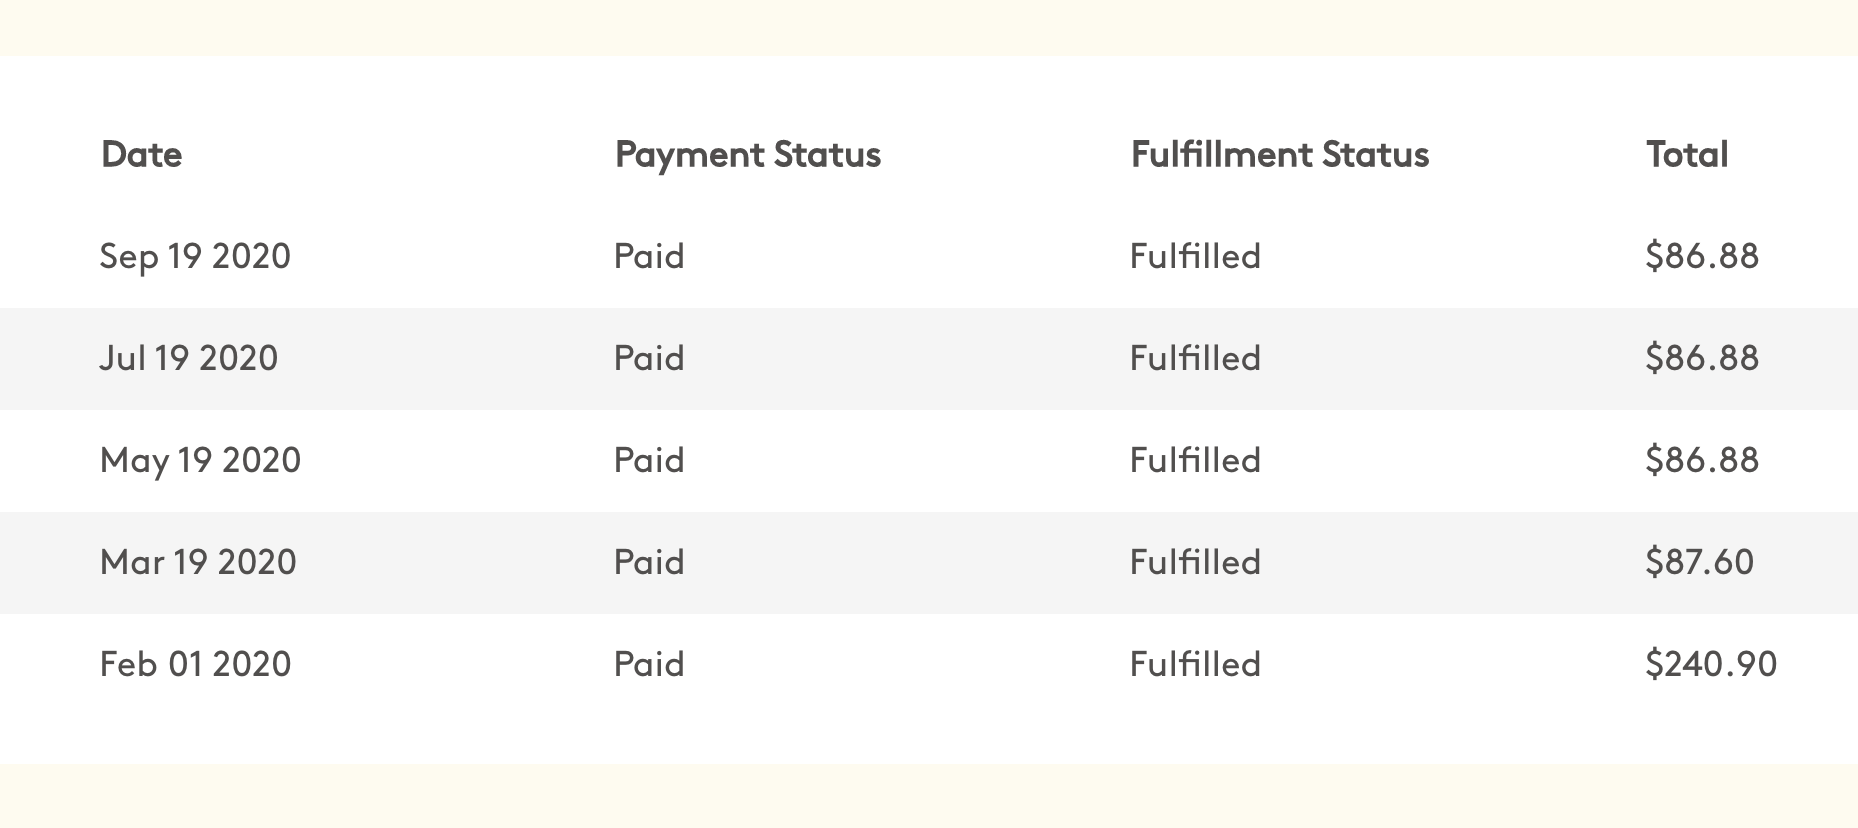Click the Fulfillment Status column header

pos(1279,154)
